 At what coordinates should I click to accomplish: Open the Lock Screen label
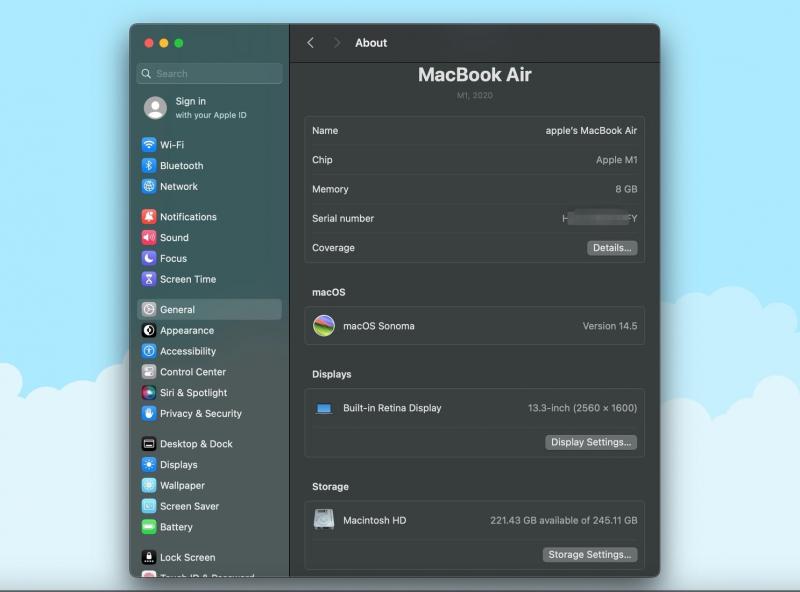(x=187, y=558)
